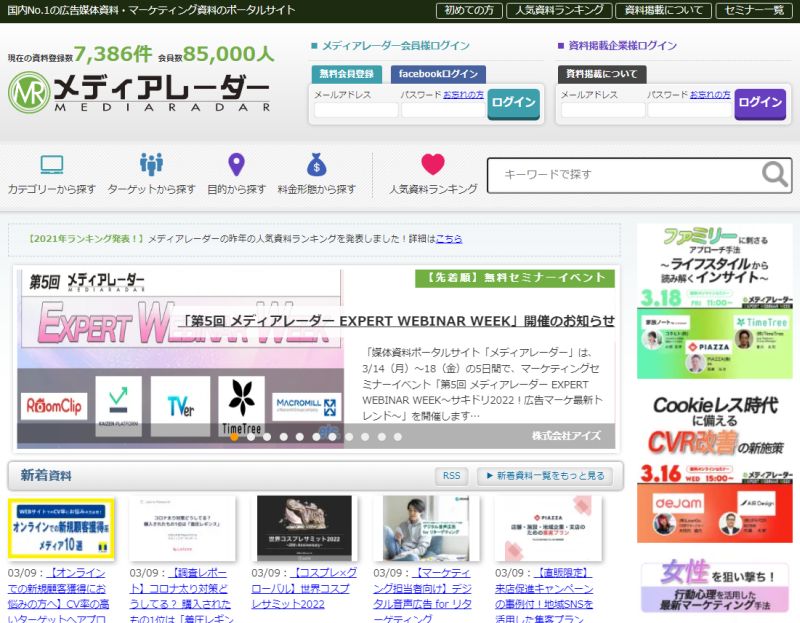Click MACROMILL logo in webinar banner
This screenshot has height=623, width=800.
click(306, 406)
